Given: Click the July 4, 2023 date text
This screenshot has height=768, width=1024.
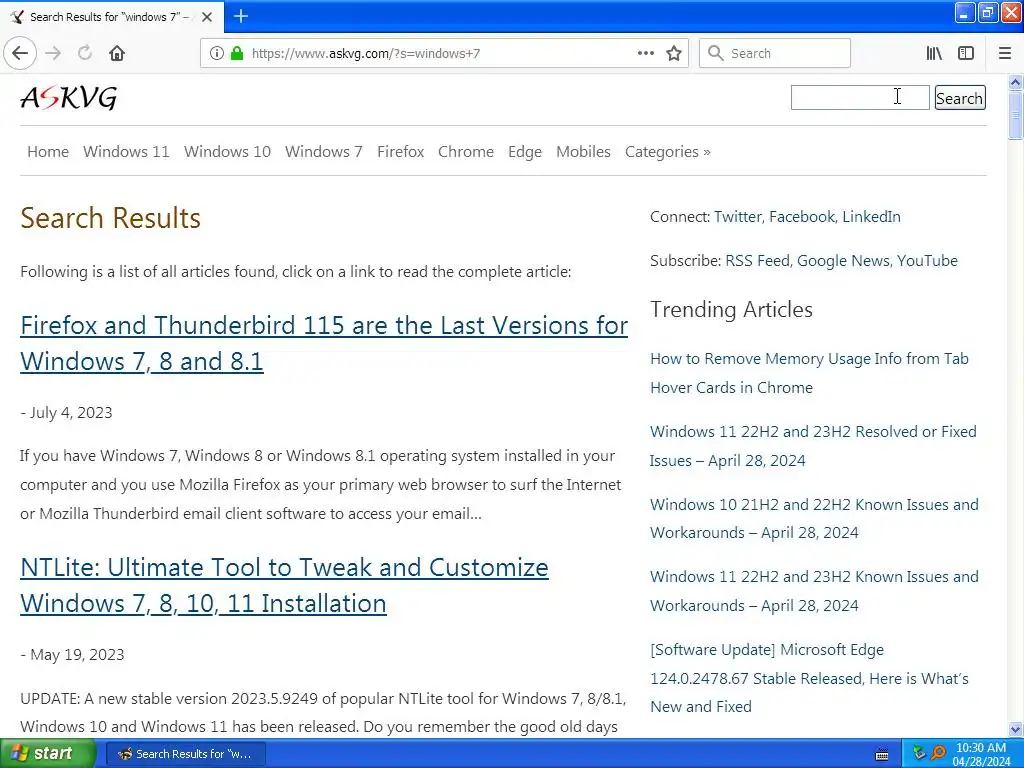Looking at the screenshot, I should click(x=71, y=413).
